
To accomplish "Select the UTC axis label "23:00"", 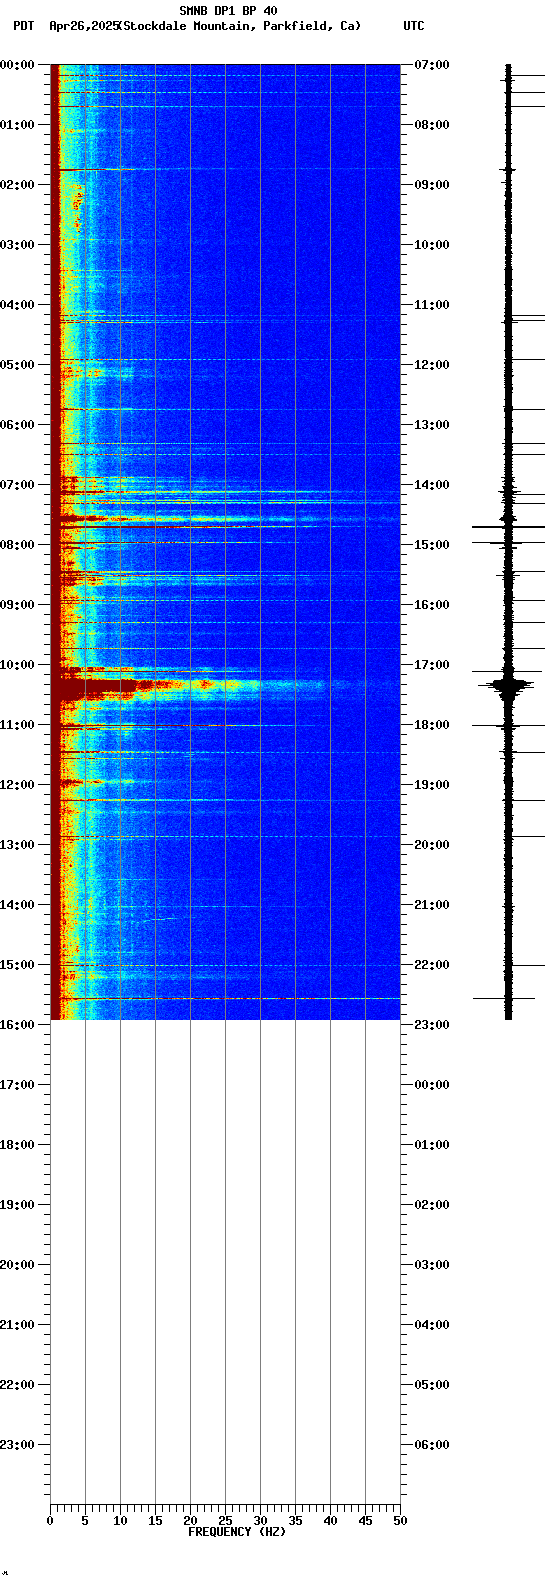I will click(x=432, y=1025).
